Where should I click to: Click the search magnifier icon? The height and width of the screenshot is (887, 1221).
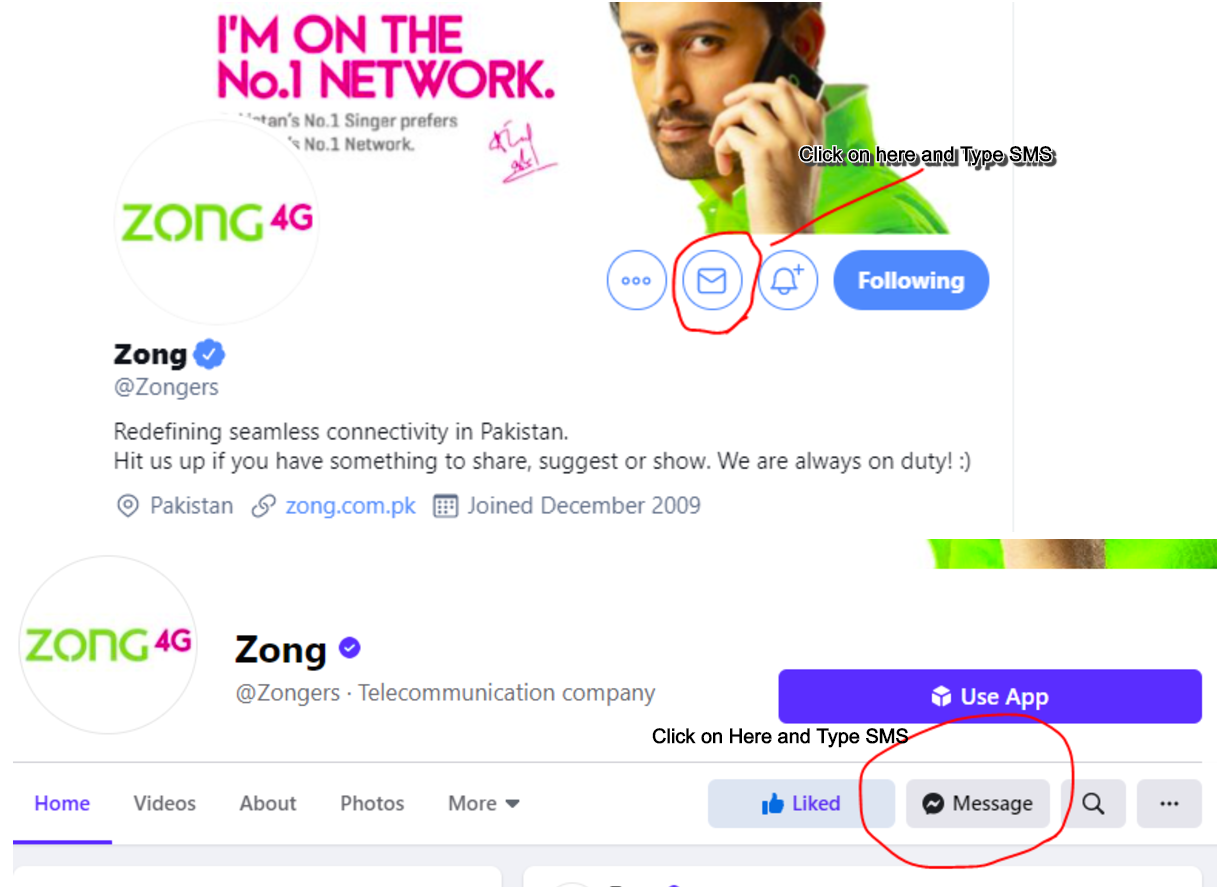tap(1093, 803)
